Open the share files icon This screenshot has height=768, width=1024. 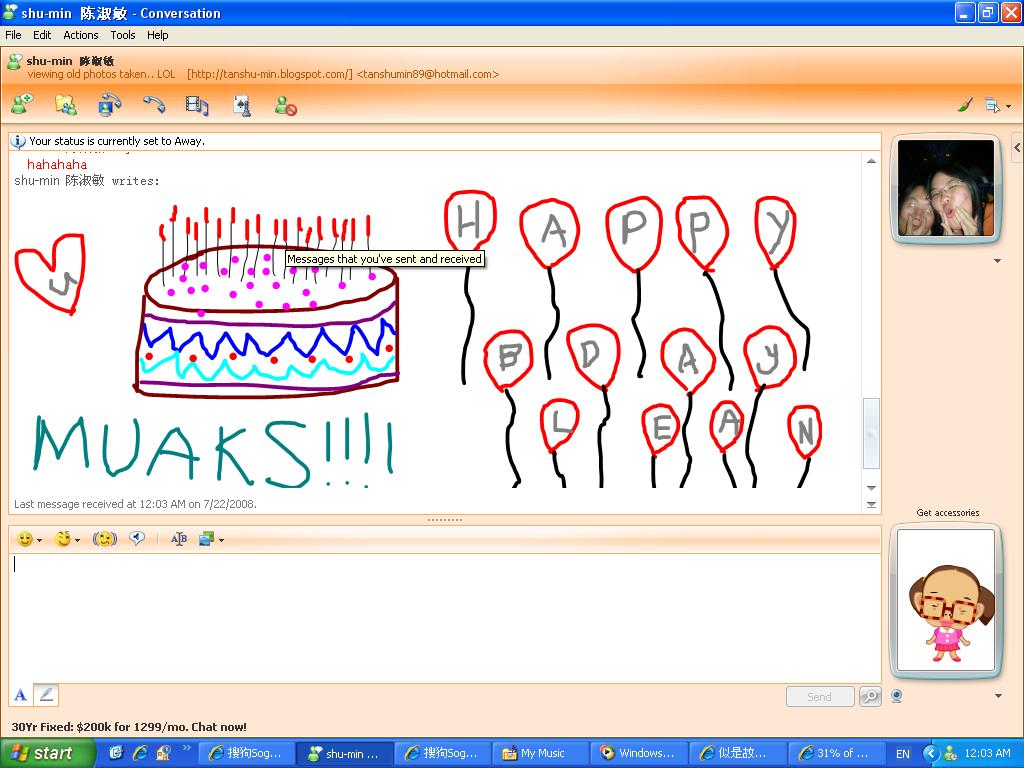click(65, 104)
